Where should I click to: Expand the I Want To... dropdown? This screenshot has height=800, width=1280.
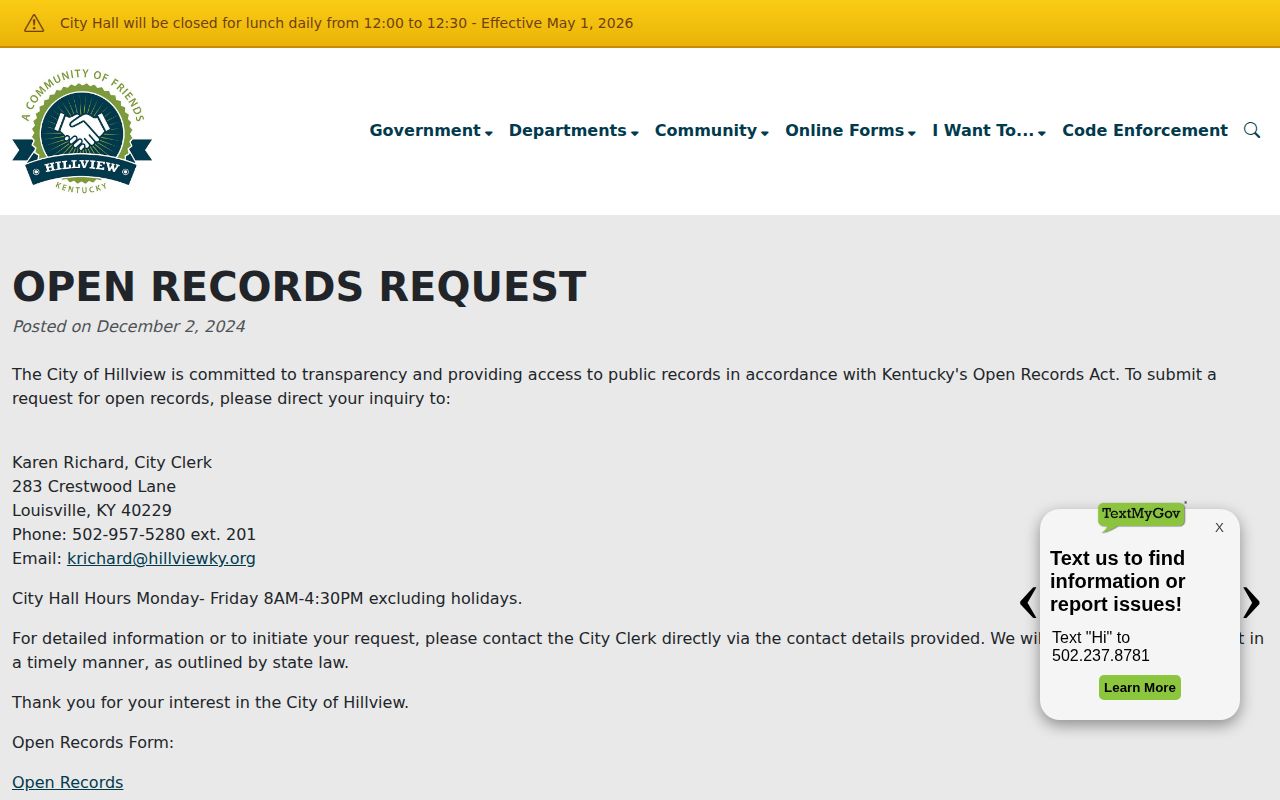[x=989, y=130]
